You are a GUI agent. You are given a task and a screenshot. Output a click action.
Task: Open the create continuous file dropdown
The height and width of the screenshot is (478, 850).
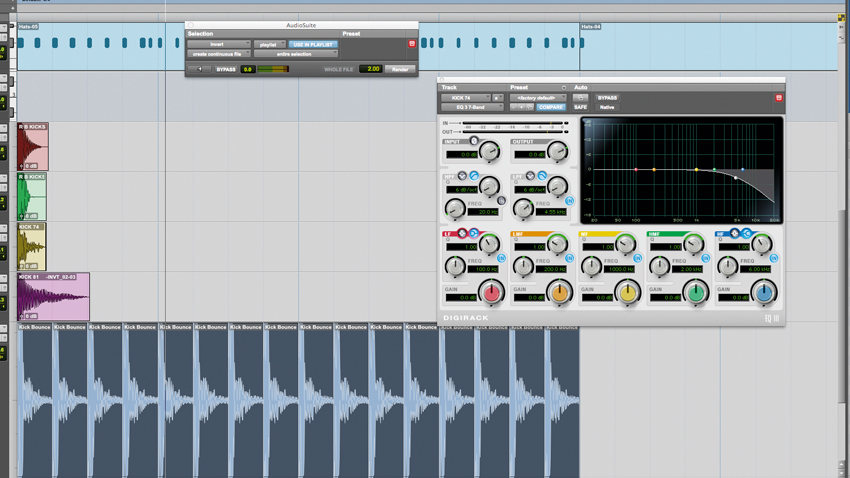(219, 54)
